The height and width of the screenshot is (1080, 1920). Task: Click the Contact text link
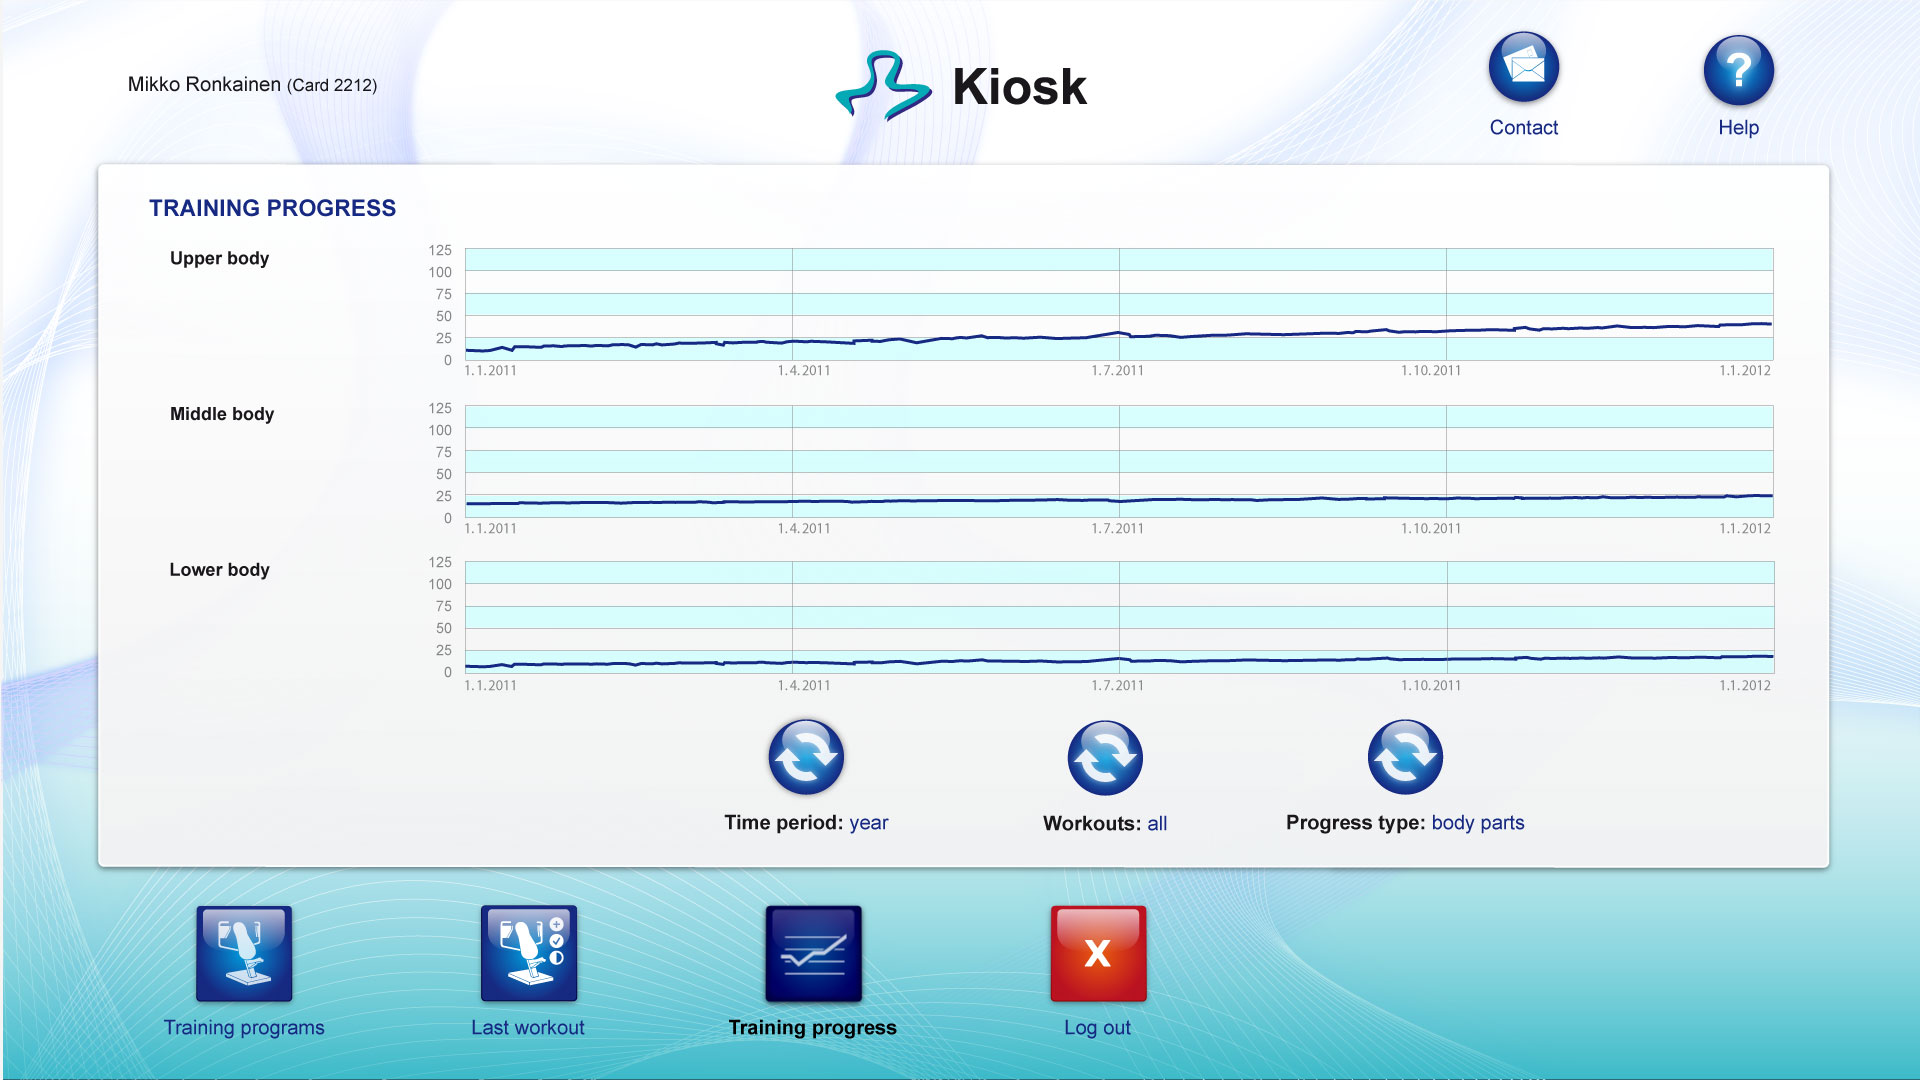(1523, 128)
